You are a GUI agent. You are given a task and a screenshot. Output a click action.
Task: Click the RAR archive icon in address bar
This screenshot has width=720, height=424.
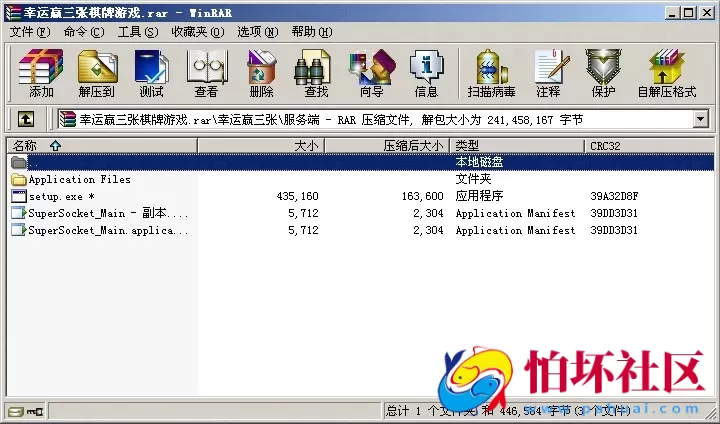tap(68, 119)
